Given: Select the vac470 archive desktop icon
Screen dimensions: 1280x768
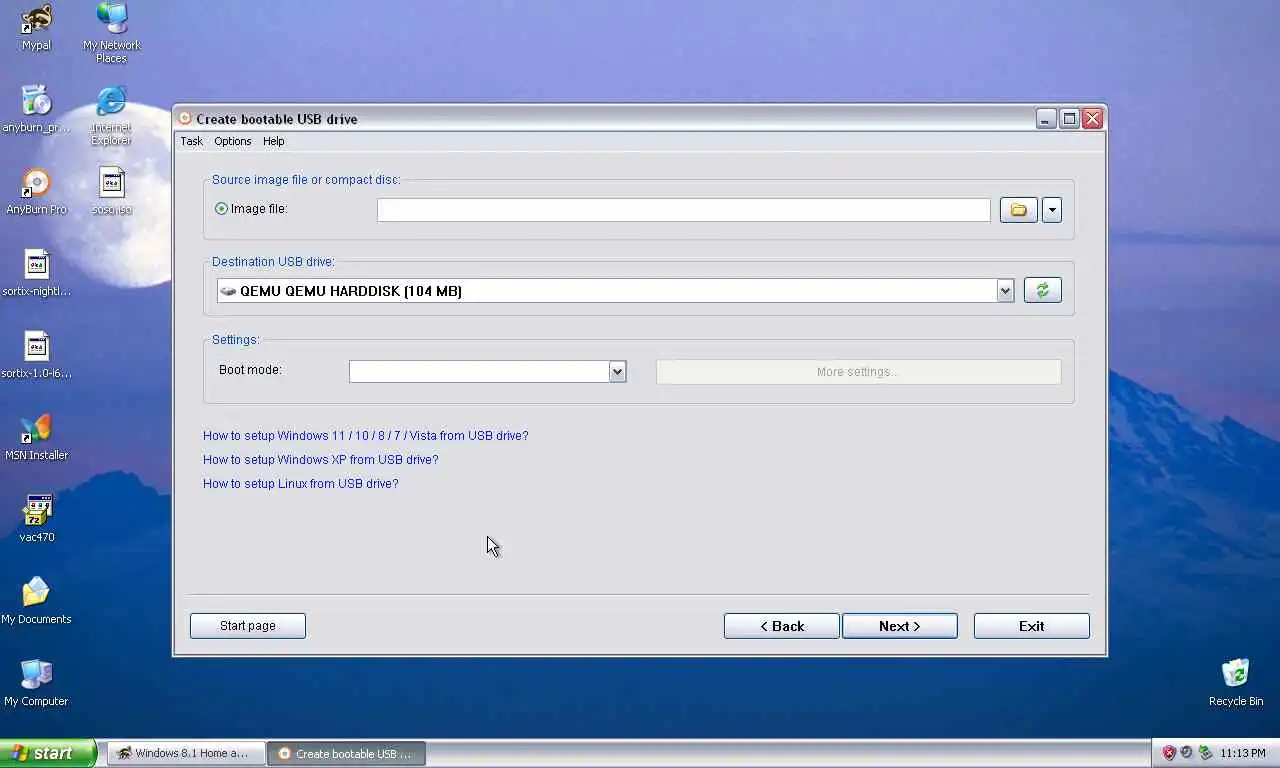Looking at the screenshot, I should click(37, 519).
